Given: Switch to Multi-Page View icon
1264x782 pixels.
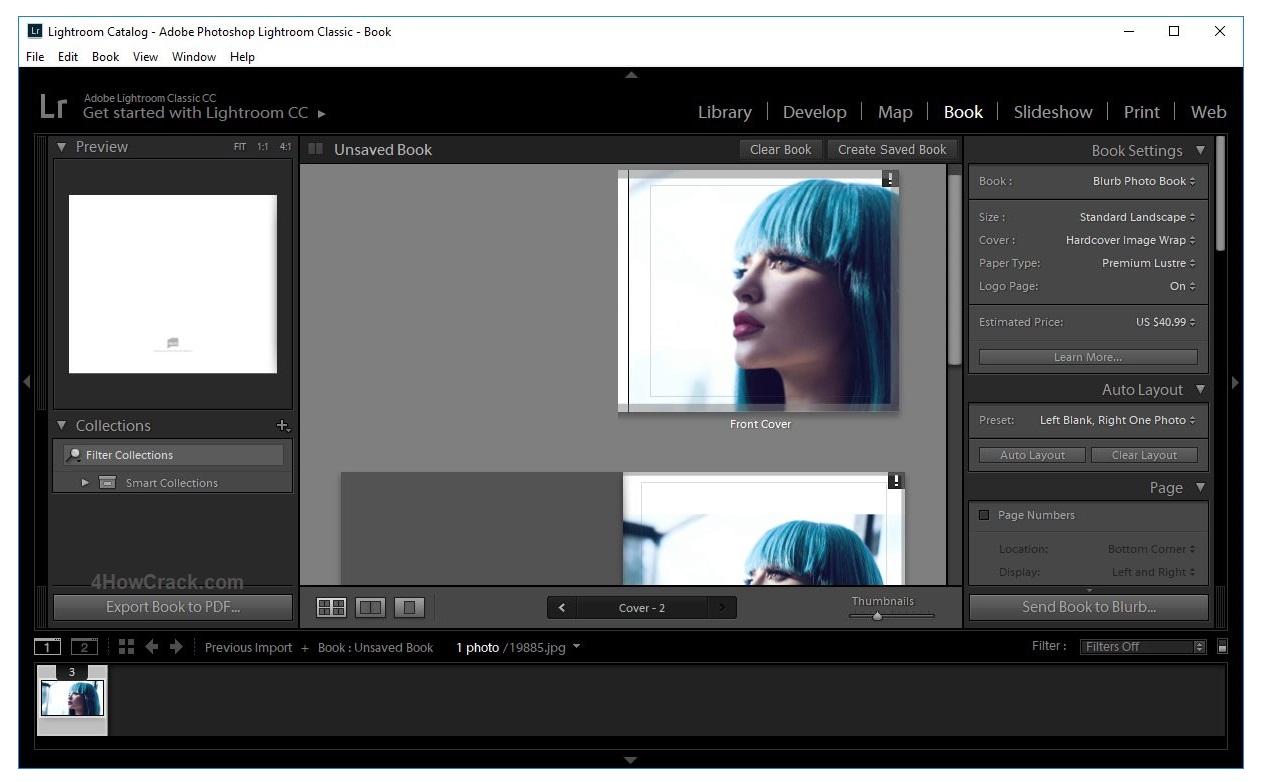Looking at the screenshot, I should pyautogui.click(x=331, y=607).
